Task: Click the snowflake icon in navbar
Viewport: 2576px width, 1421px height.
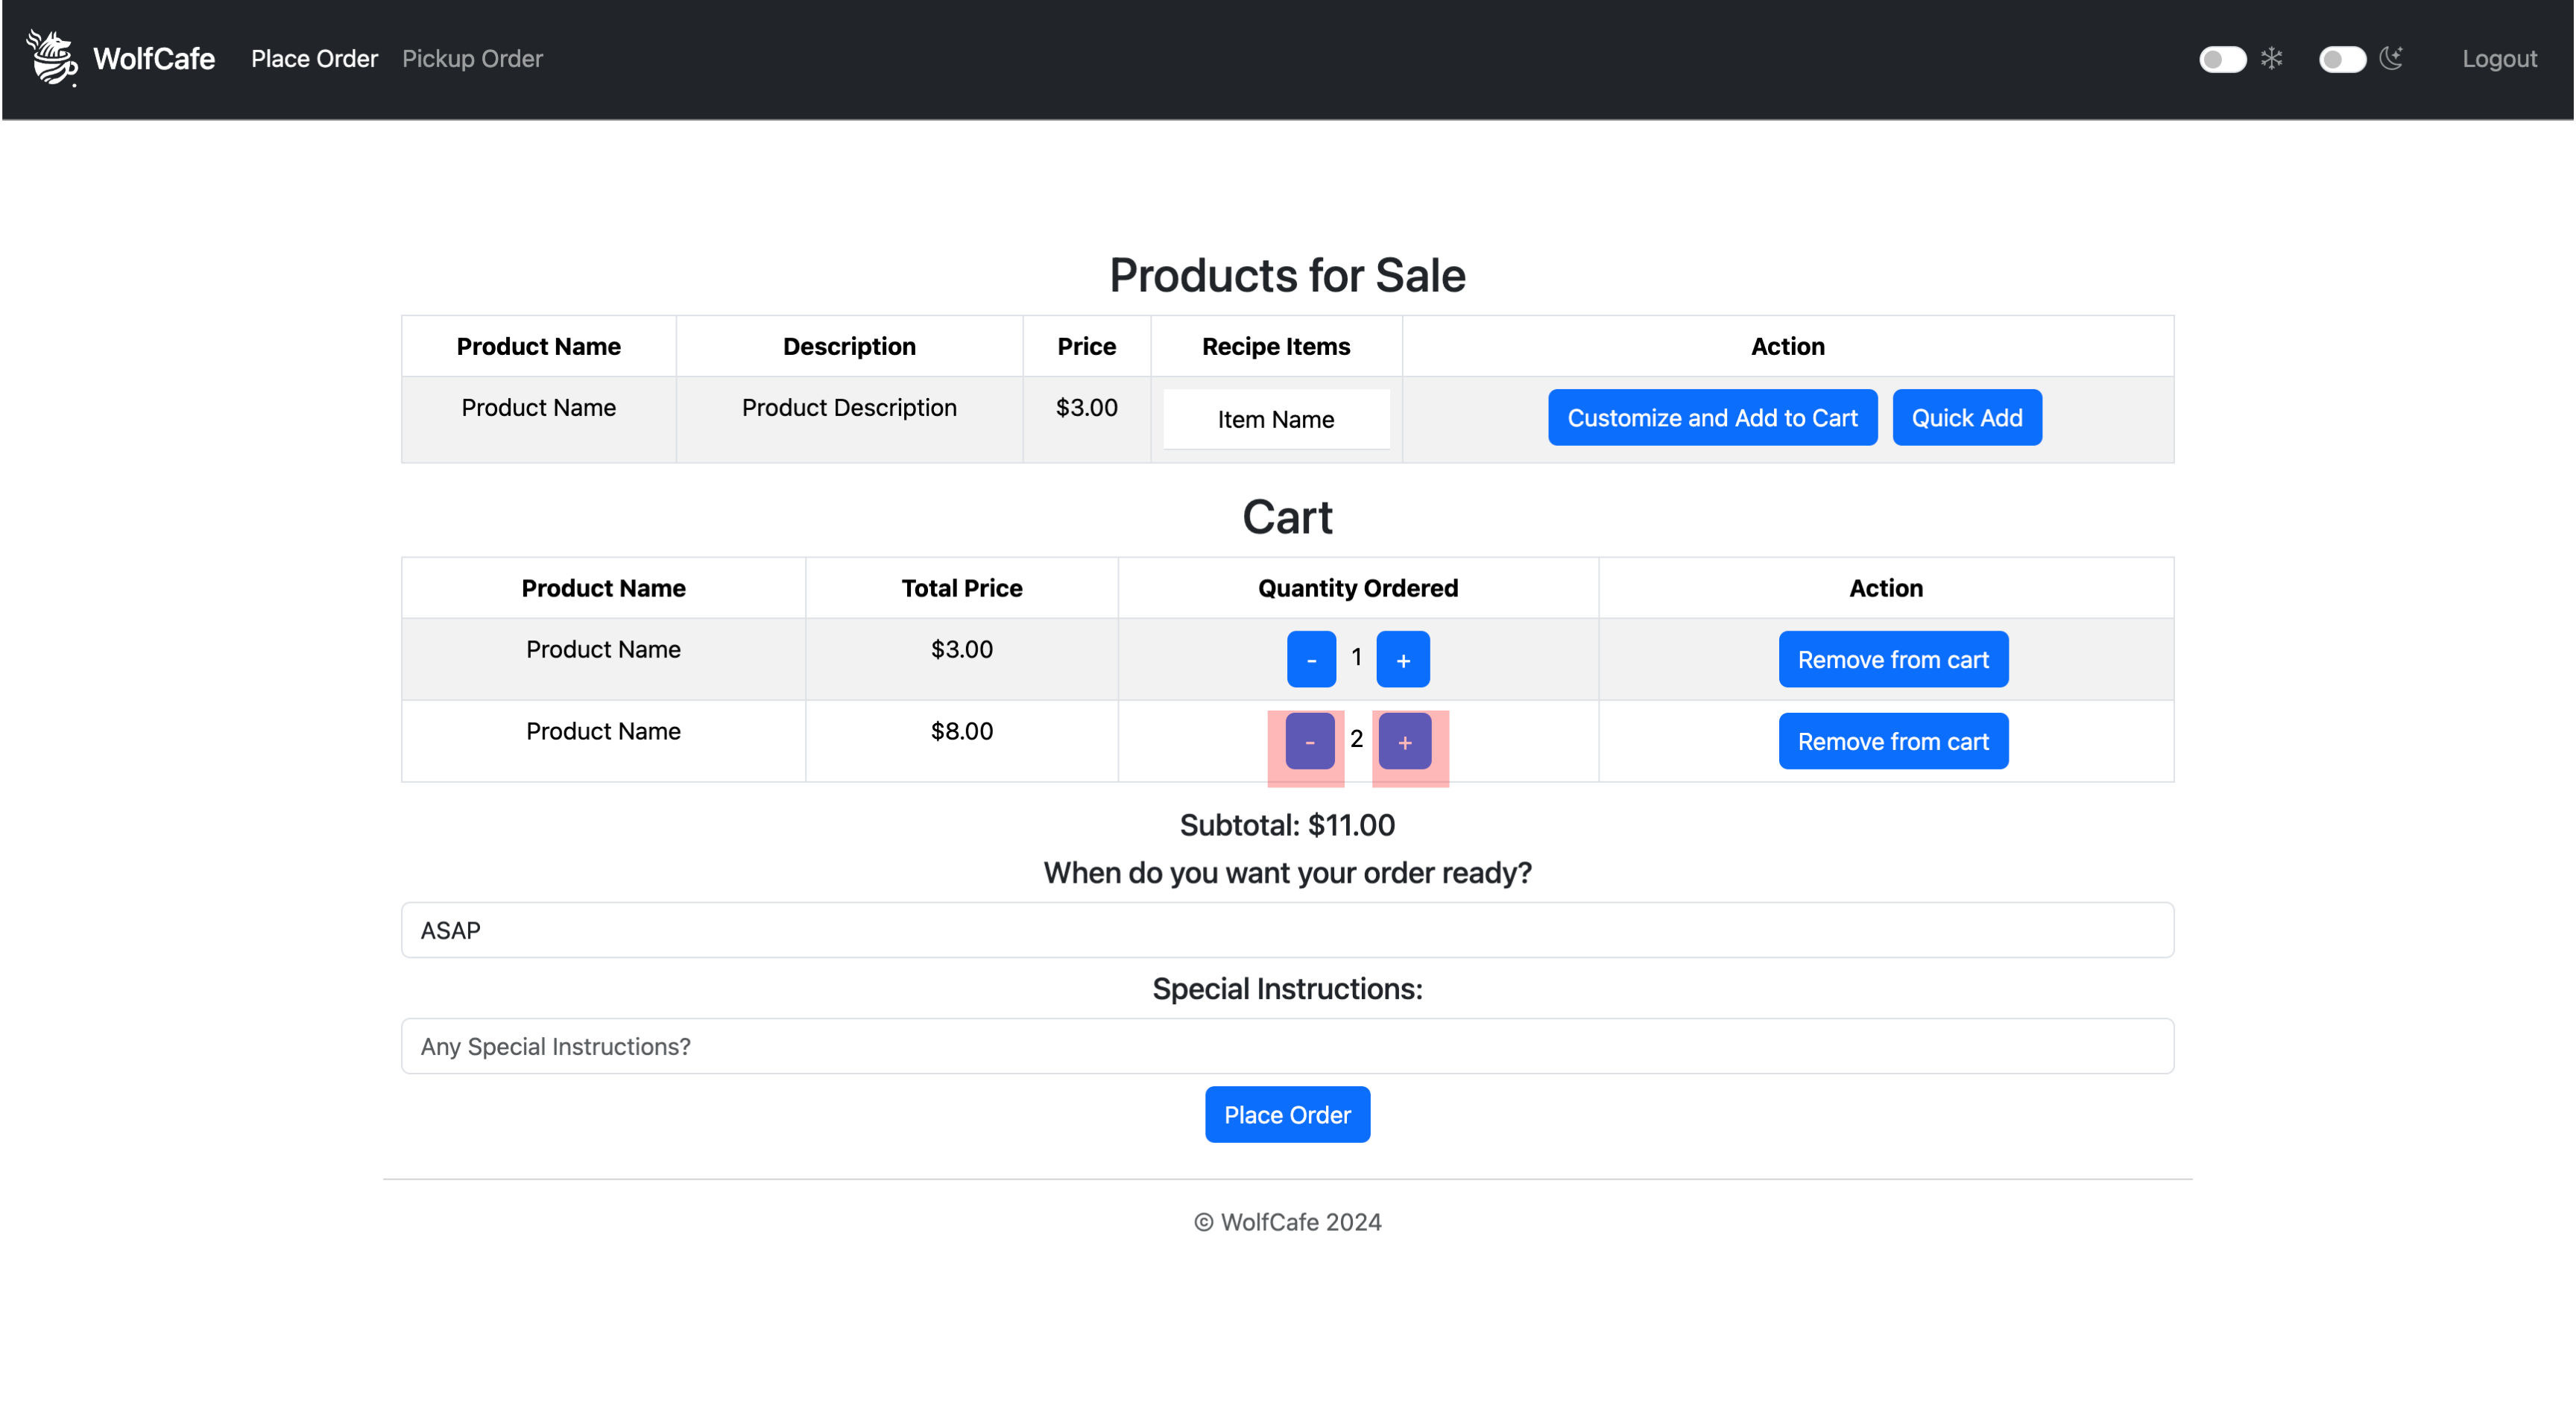Action: (x=2271, y=58)
